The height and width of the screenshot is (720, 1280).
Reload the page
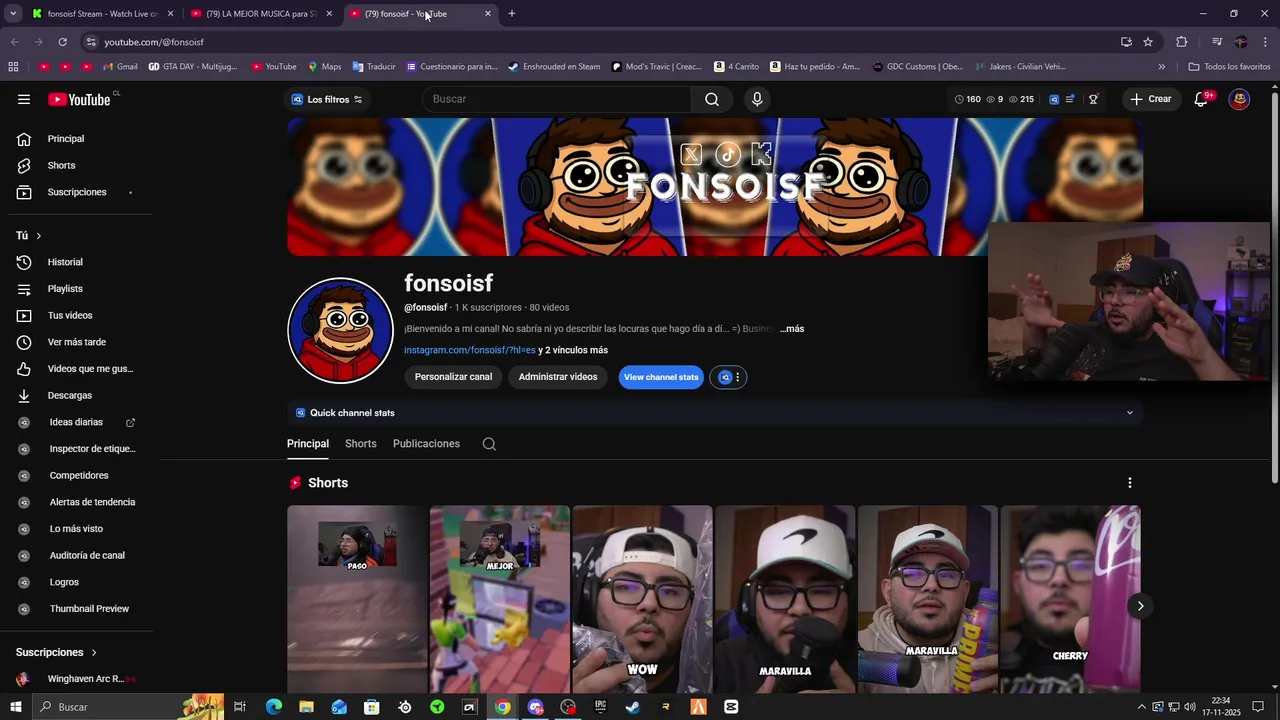click(x=62, y=42)
